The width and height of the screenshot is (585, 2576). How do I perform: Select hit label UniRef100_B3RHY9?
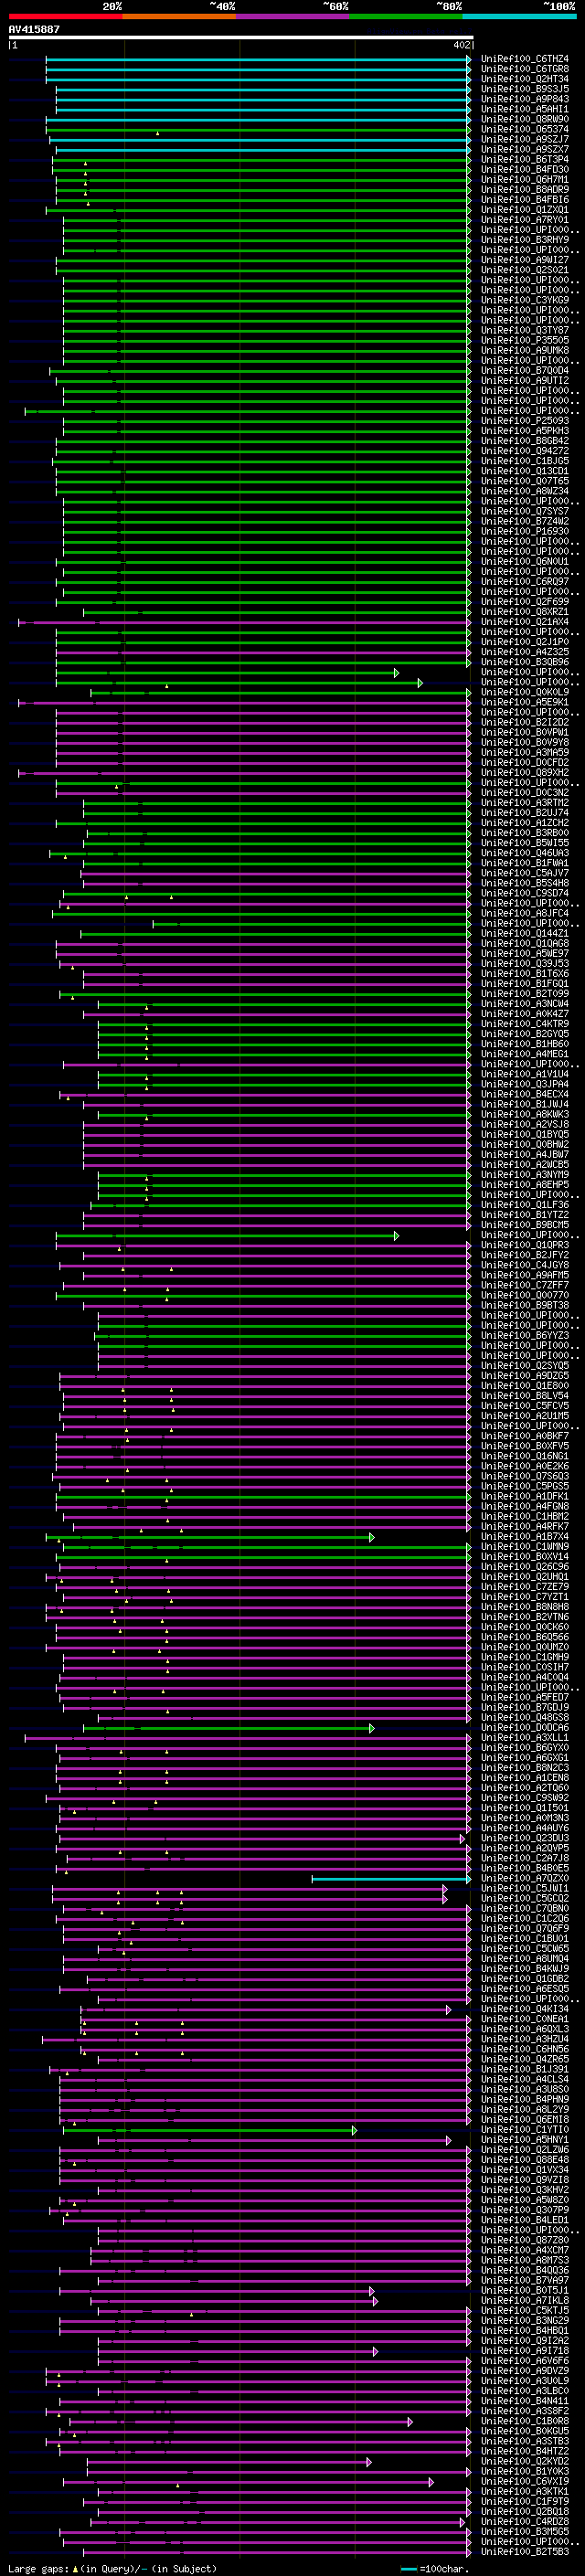[524, 240]
